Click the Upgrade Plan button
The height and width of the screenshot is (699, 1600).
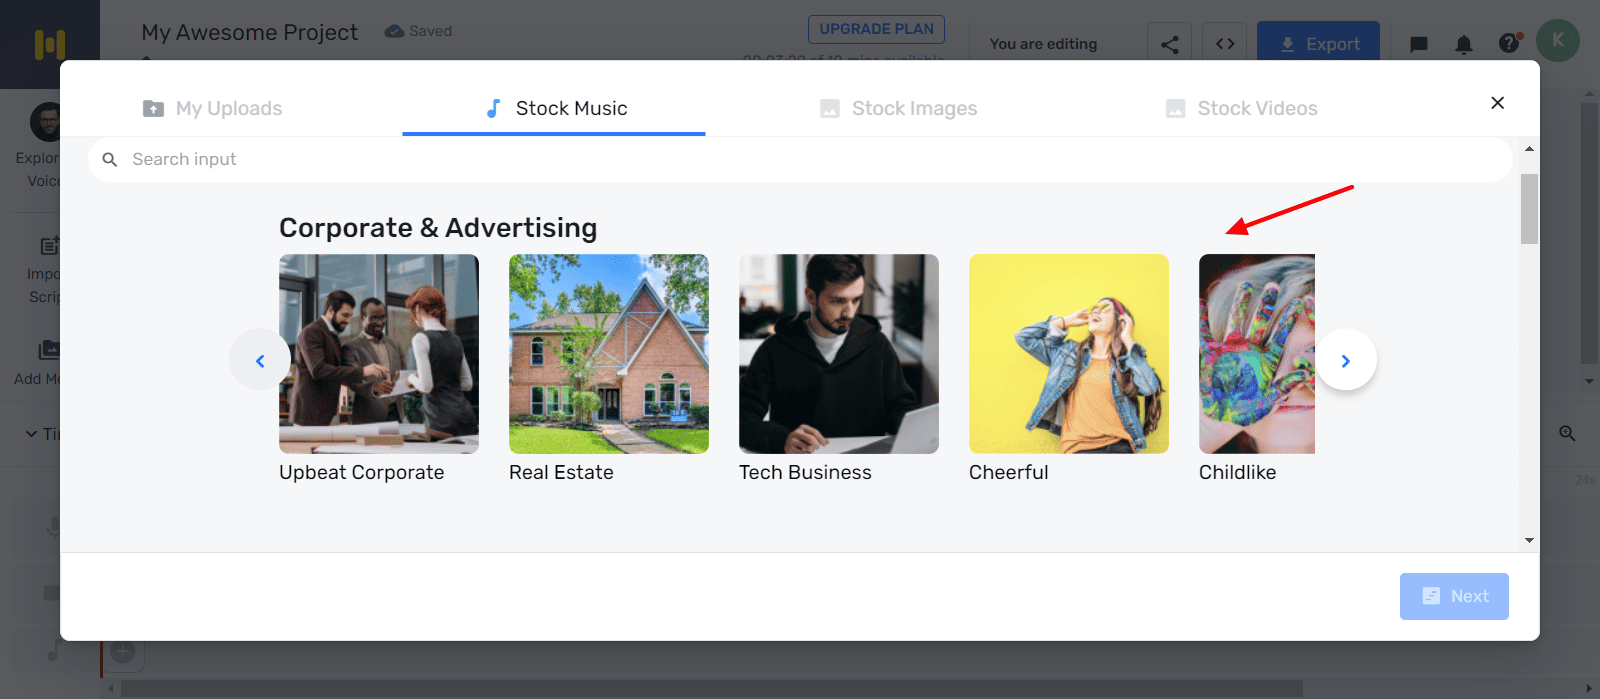[x=876, y=30]
